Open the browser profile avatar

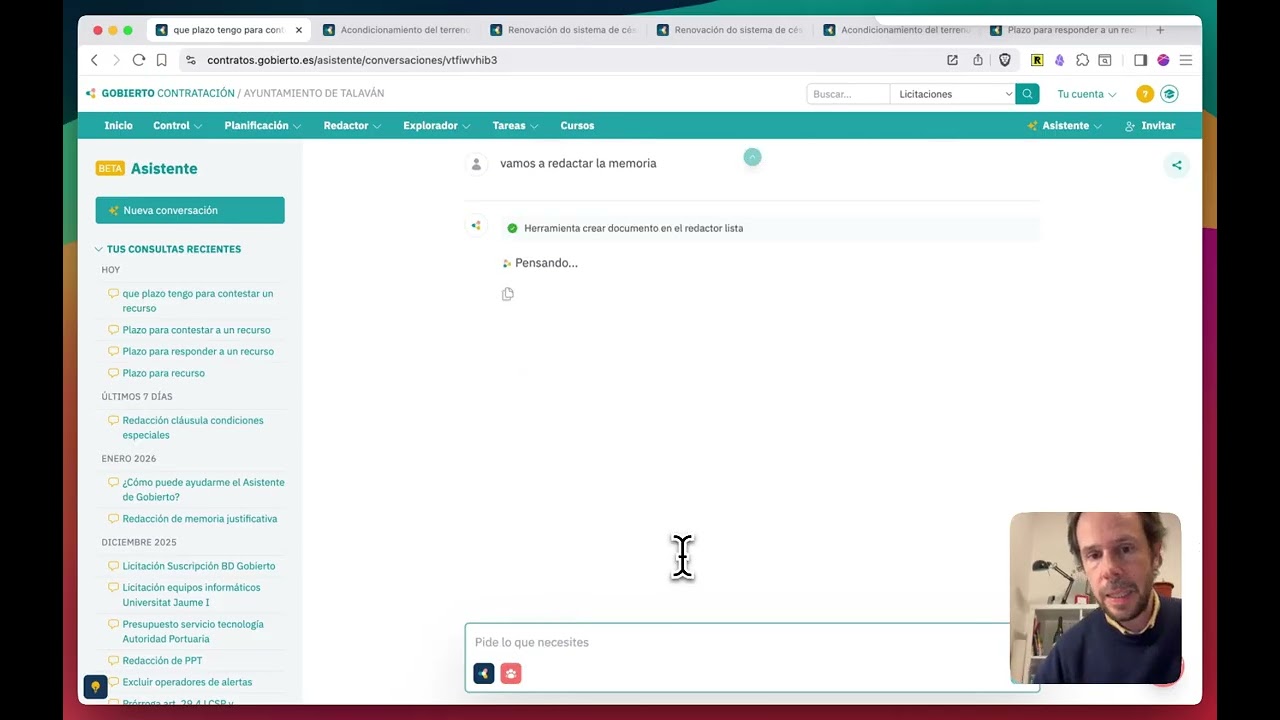[x=1163, y=60]
